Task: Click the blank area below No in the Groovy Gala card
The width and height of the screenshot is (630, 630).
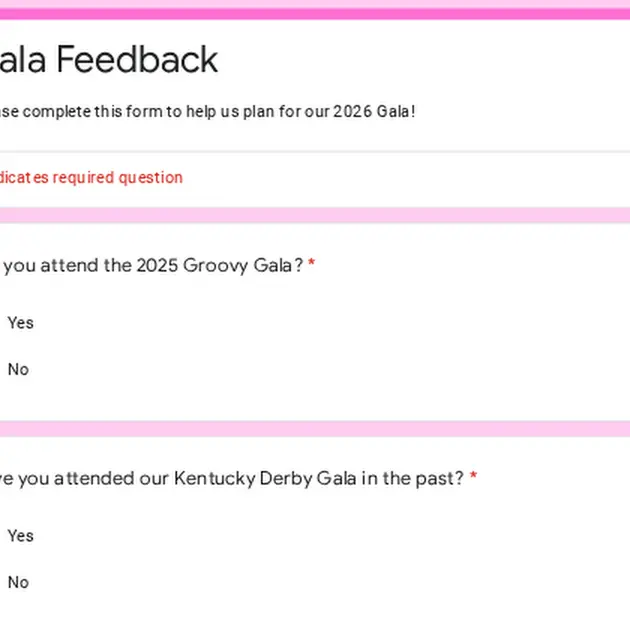Action: click(x=315, y=400)
